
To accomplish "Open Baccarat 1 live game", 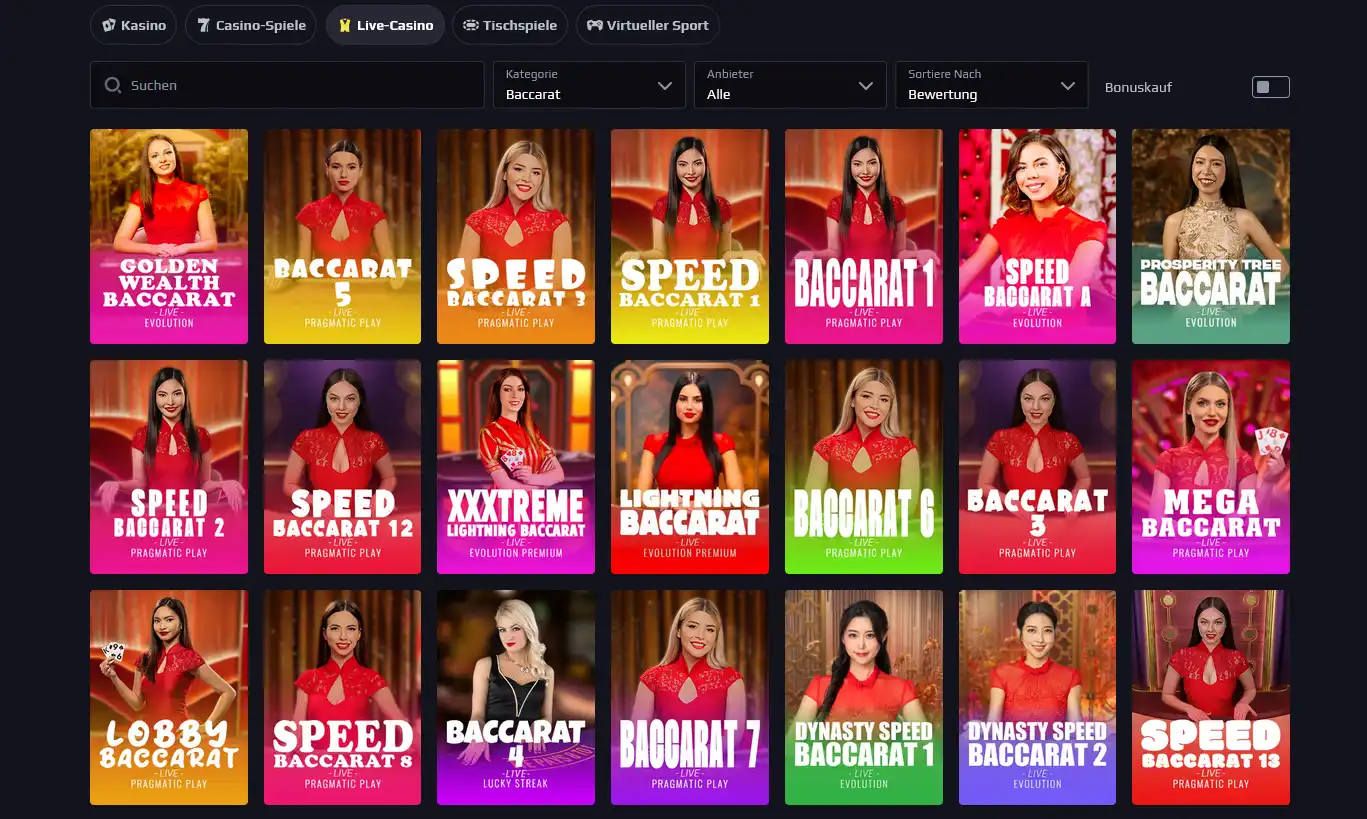I will [864, 236].
